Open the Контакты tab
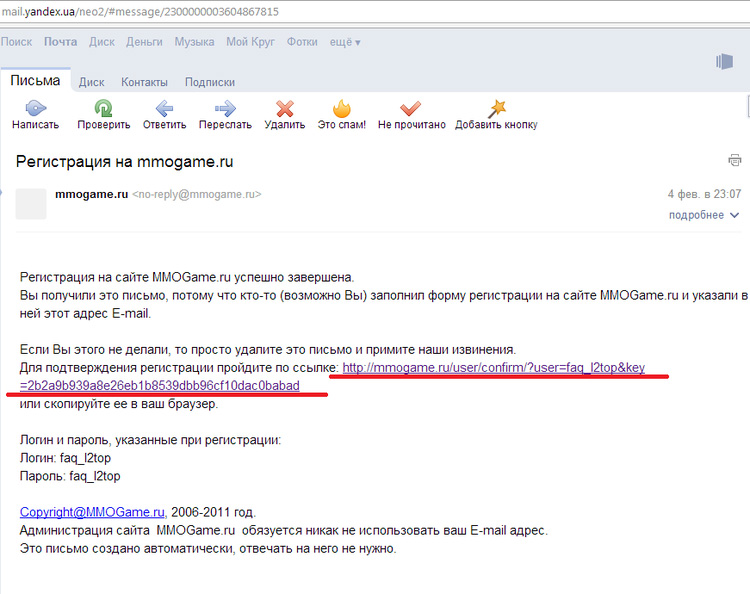The height and width of the screenshot is (594, 750). tap(144, 83)
